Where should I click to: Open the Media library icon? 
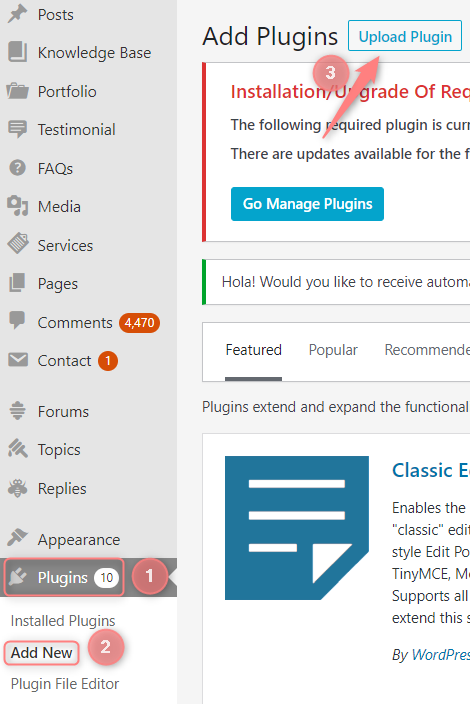(x=18, y=206)
